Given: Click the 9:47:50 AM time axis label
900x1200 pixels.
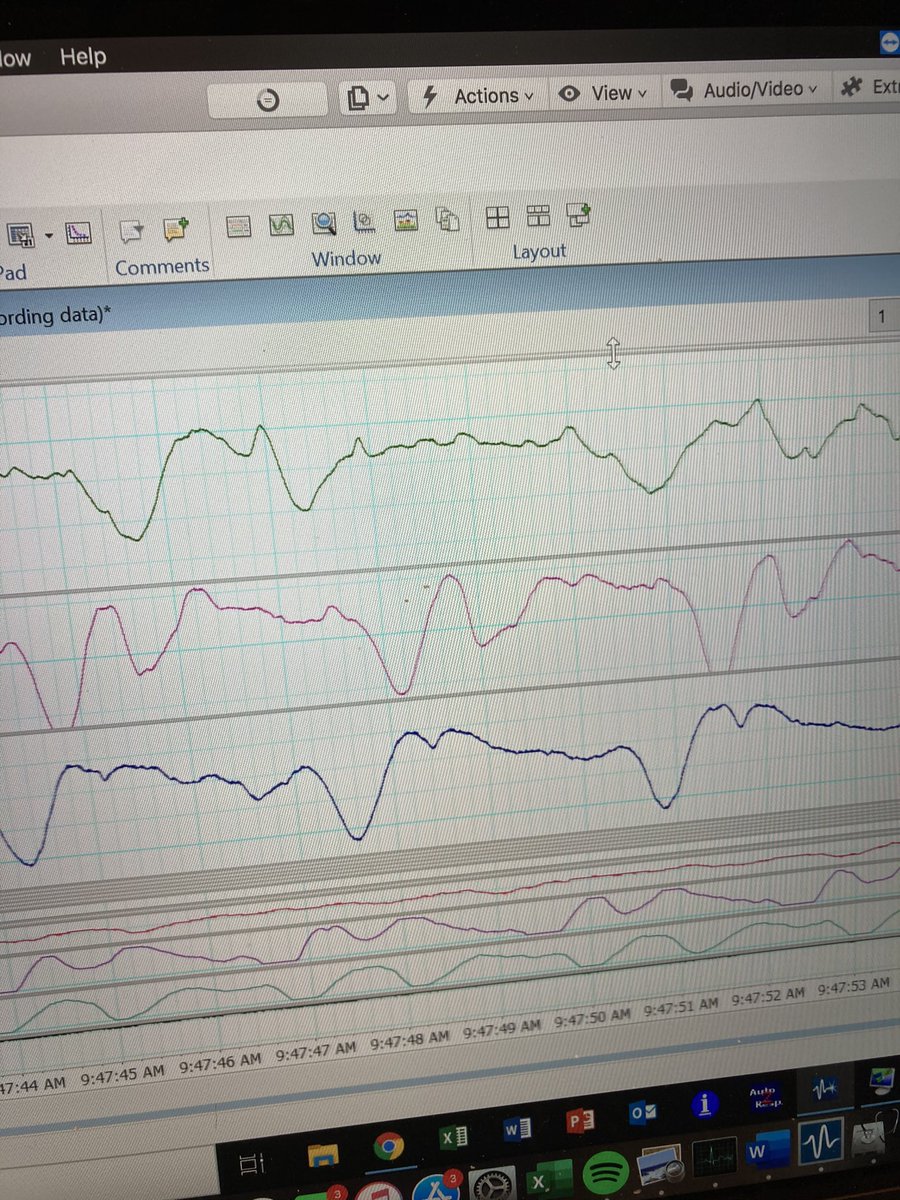Looking at the screenshot, I should pyautogui.click(x=592, y=1018).
